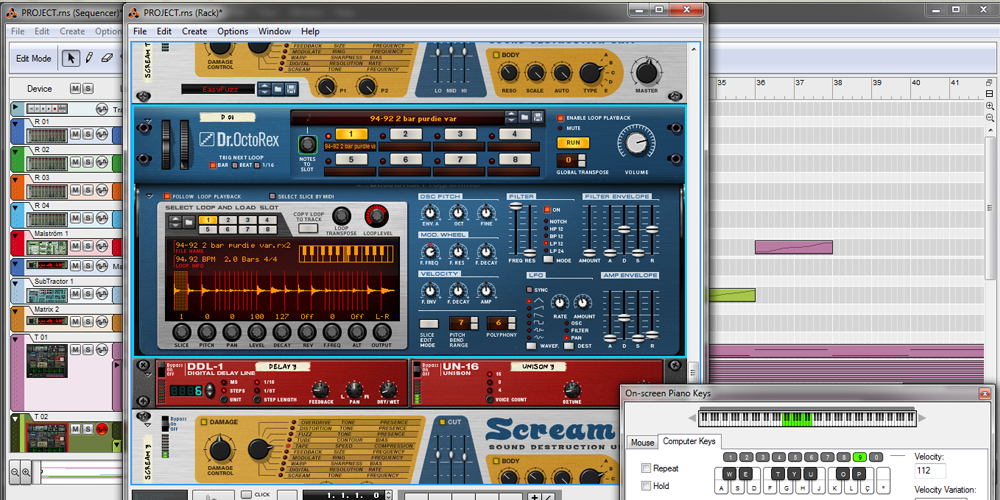Switch to Mouse tab in Piano Keys
1000x500 pixels.
(x=642, y=442)
